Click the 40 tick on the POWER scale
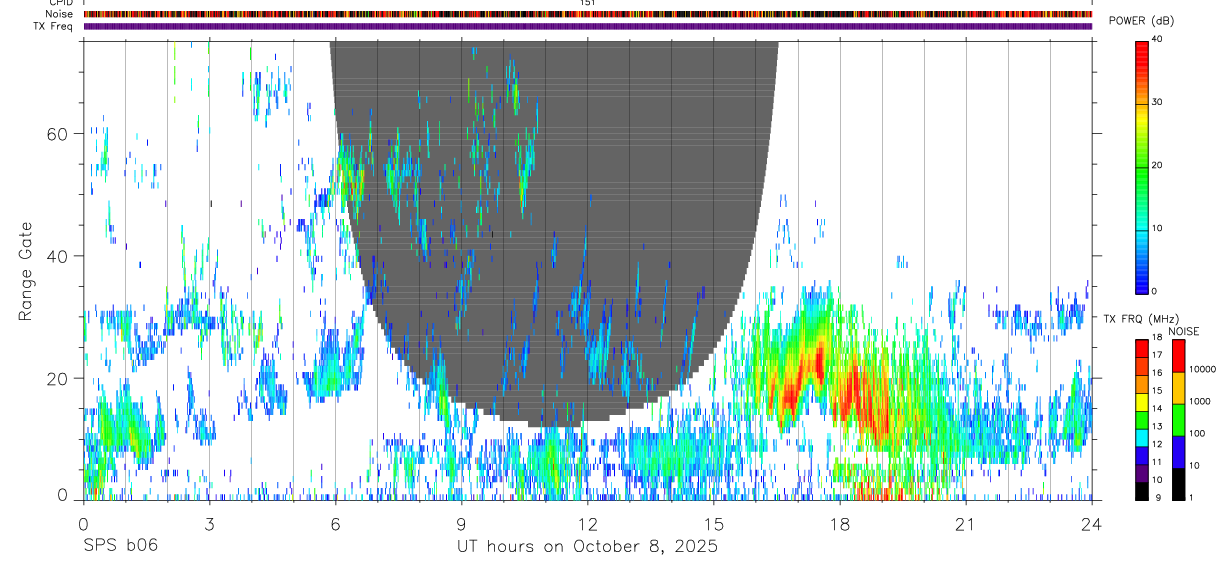The height and width of the screenshot is (567, 1228). 1159,40
